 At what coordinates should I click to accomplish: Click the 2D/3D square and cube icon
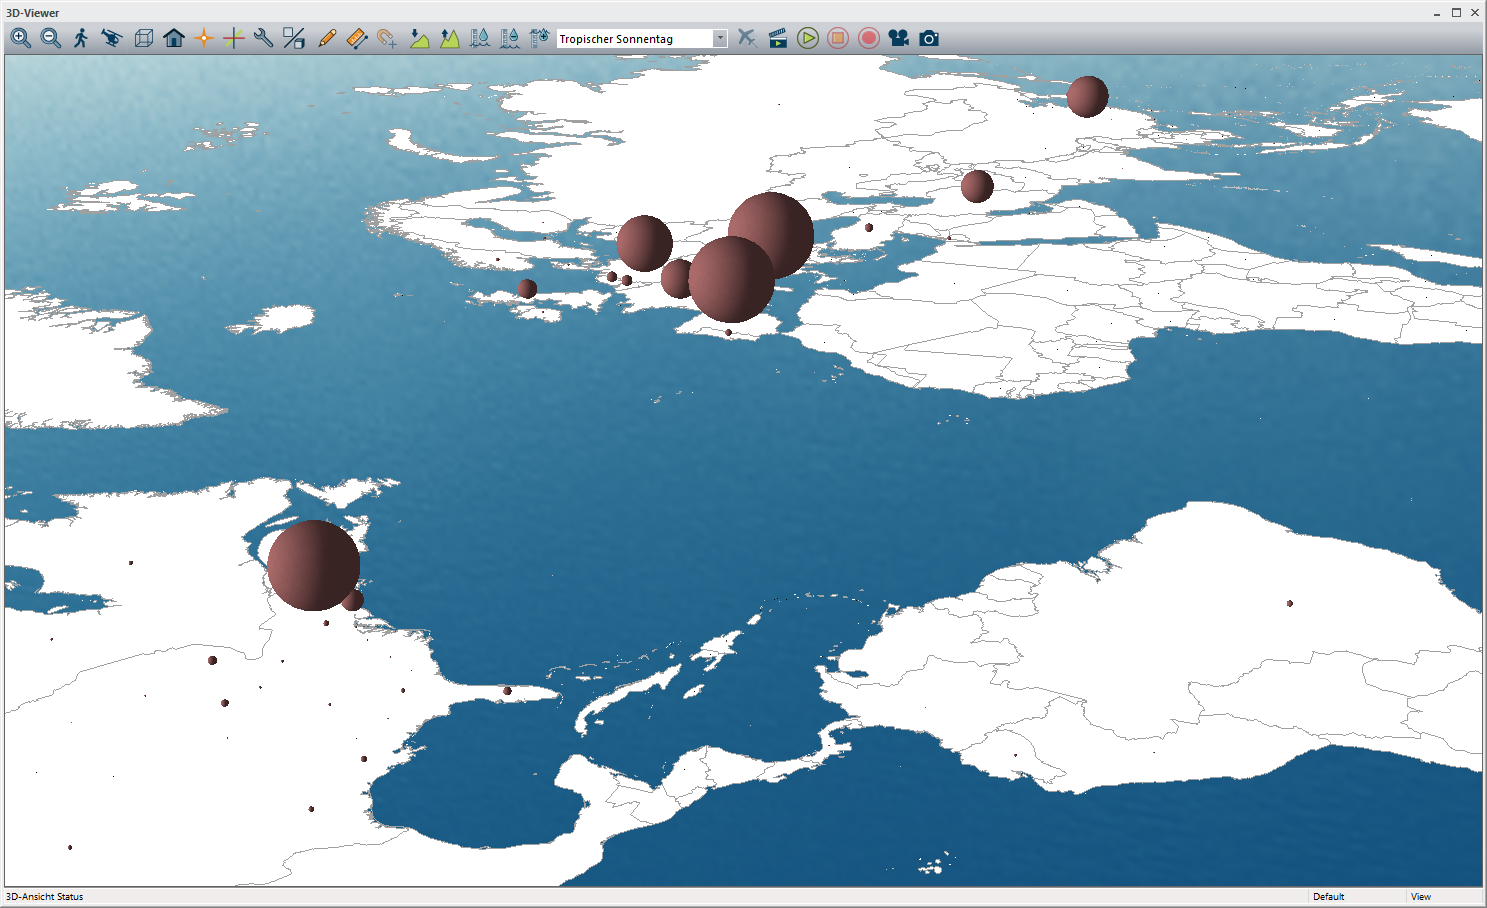(294, 38)
